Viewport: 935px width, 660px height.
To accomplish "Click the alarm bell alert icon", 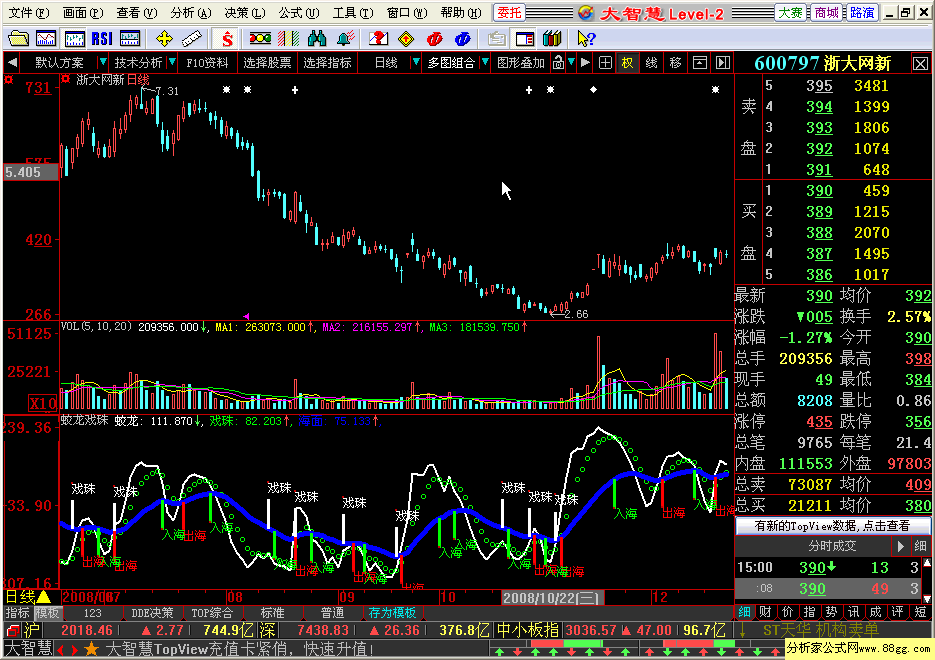I will [345, 39].
